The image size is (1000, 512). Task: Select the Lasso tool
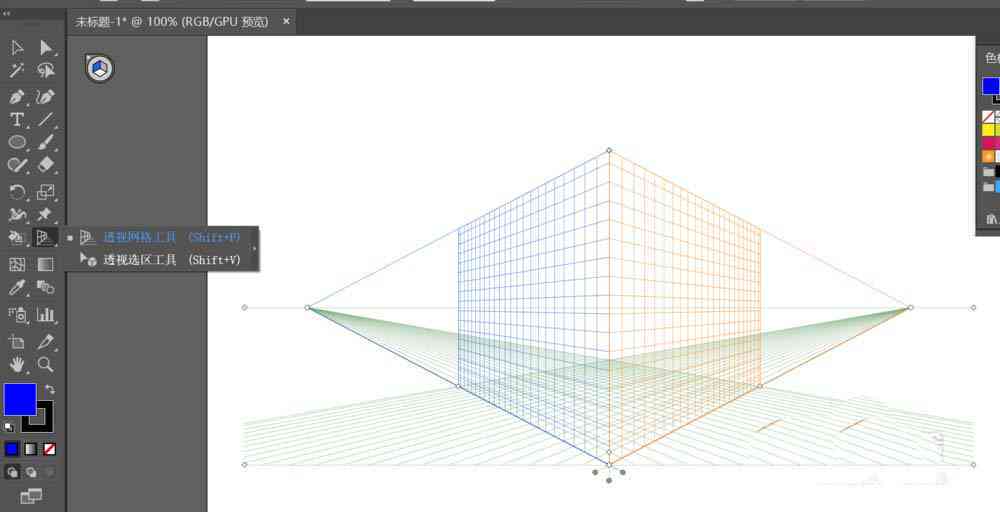coord(46,70)
